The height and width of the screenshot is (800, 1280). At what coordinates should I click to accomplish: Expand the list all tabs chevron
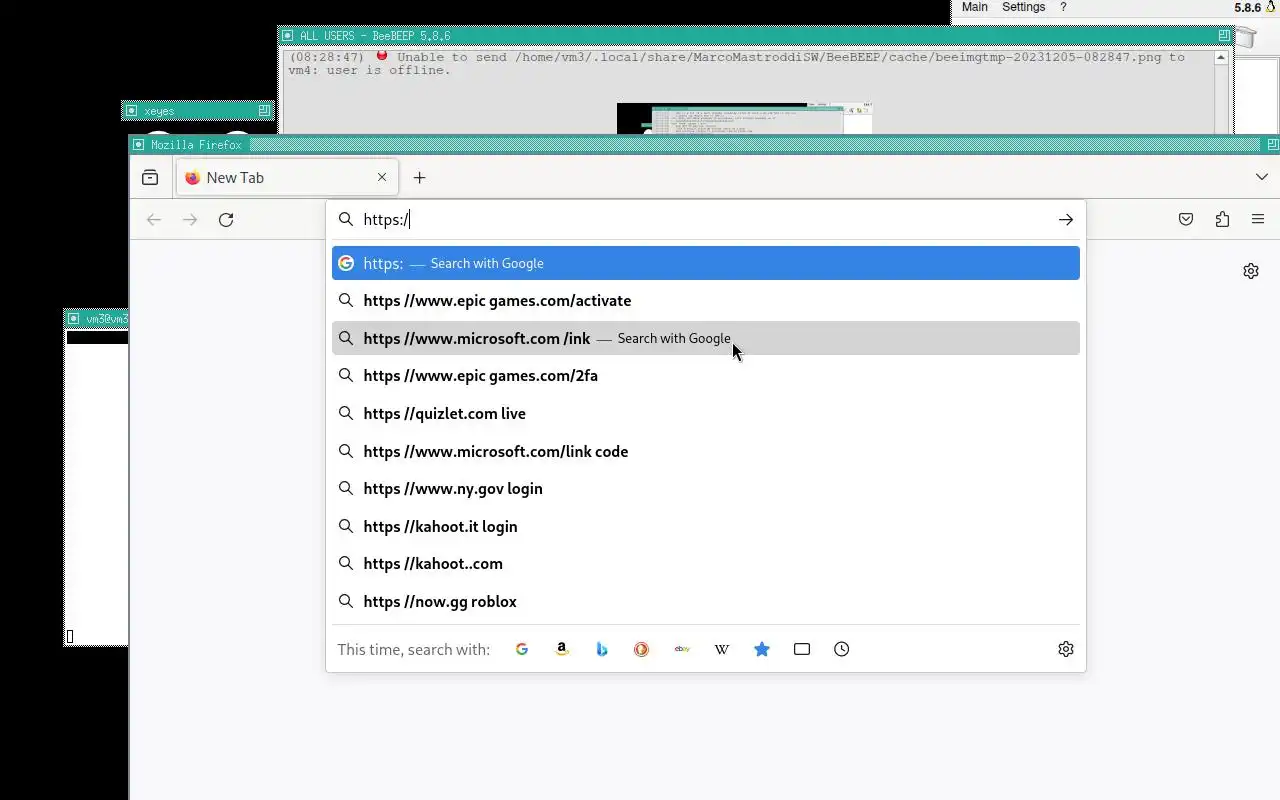(x=1261, y=177)
